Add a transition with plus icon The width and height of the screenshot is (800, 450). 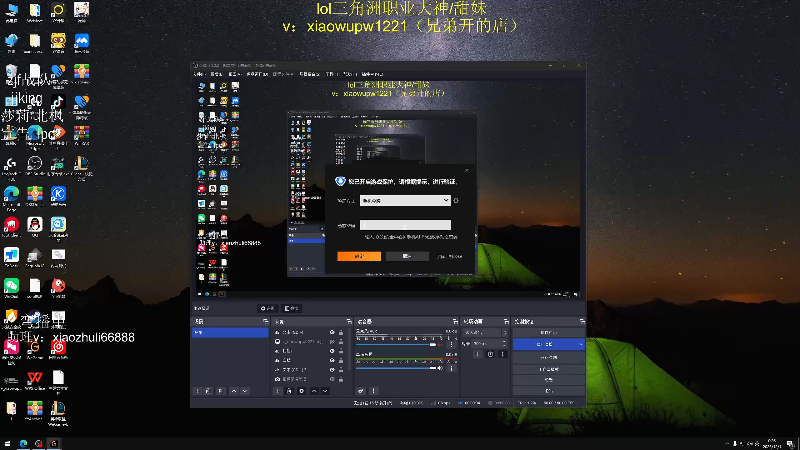click(478, 354)
